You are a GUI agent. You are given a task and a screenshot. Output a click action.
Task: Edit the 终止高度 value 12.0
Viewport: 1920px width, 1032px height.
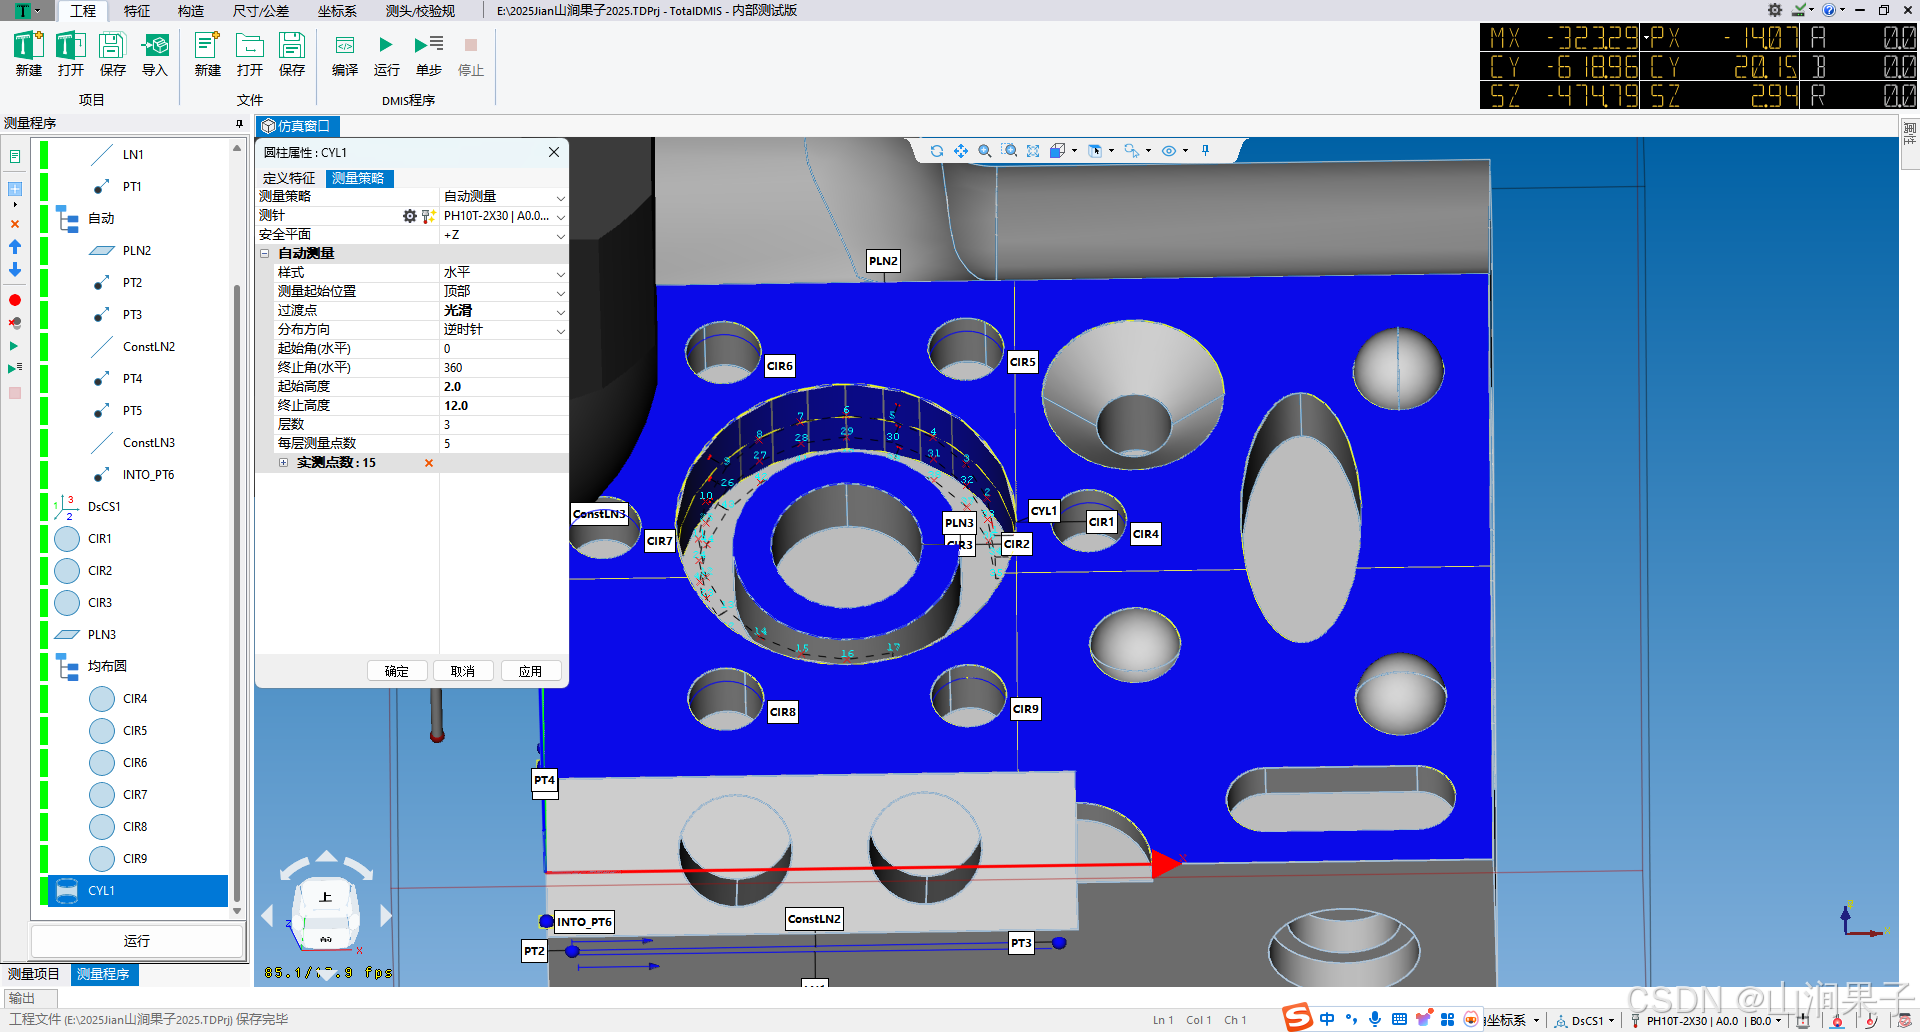pyautogui.click(x=503, y=406)
